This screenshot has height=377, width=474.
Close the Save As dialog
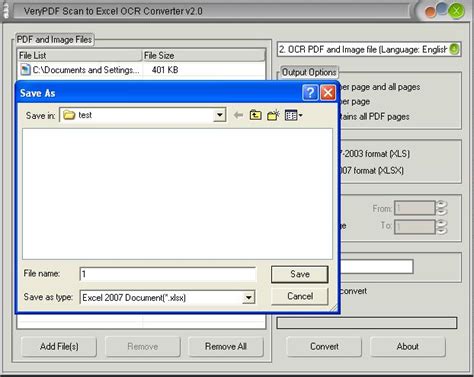click(x=328, y=92)
